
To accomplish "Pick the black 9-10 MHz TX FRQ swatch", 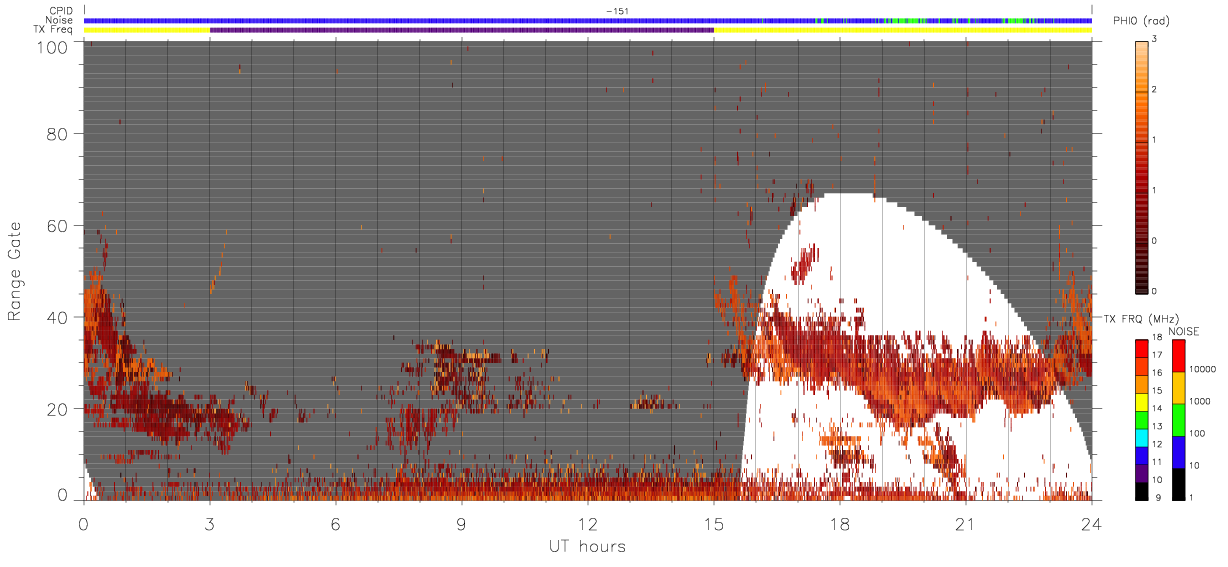I will [x=1142, y=492].
